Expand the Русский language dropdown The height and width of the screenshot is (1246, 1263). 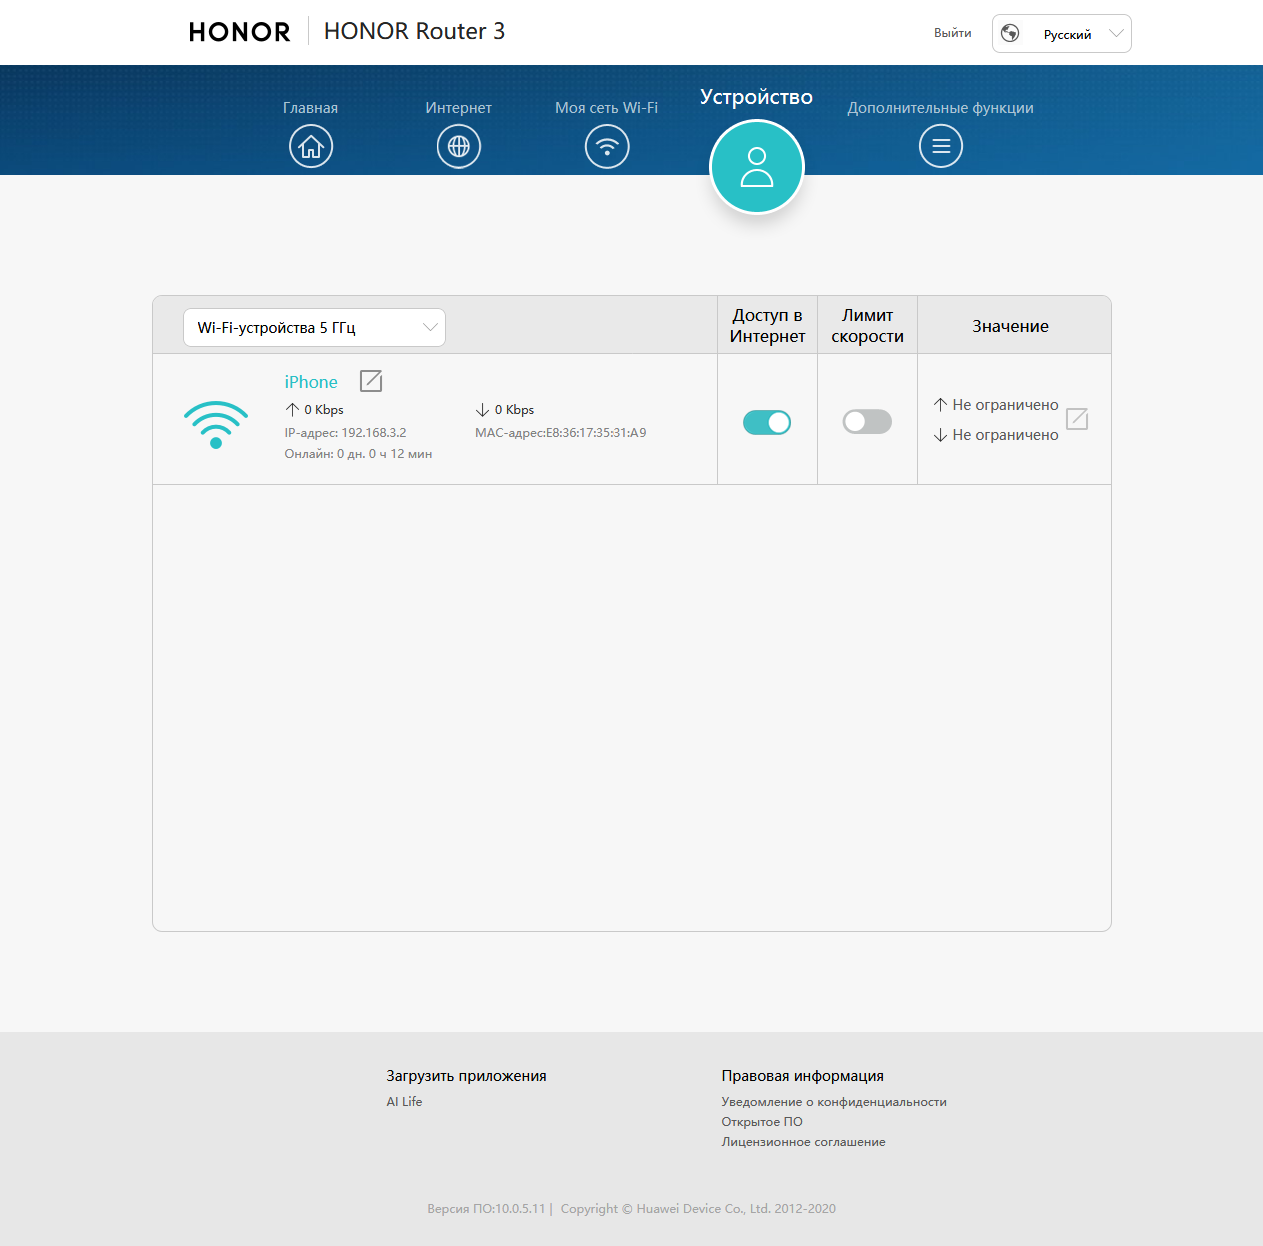[x=1062, y=33]
